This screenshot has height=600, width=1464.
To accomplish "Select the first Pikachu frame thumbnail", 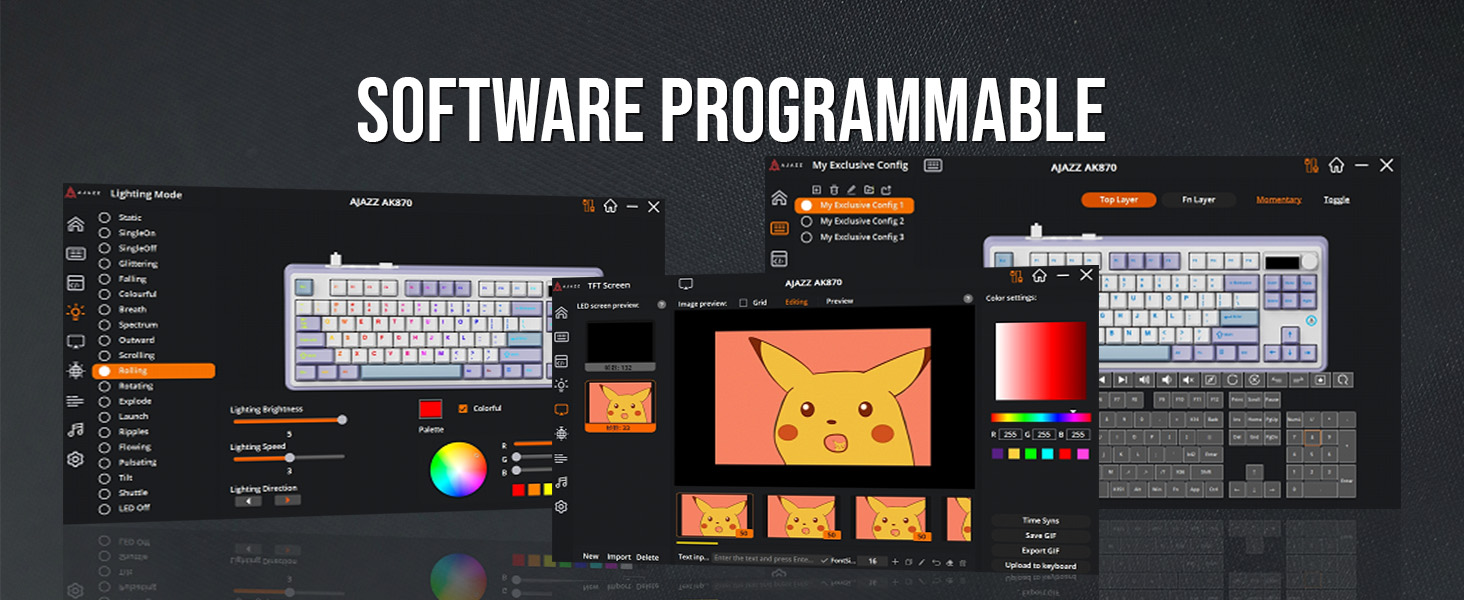I will coord(715,517).
